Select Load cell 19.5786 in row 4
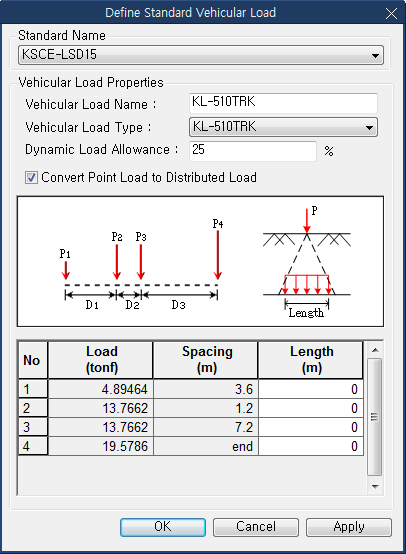406x554 pixels. (100, 446)
